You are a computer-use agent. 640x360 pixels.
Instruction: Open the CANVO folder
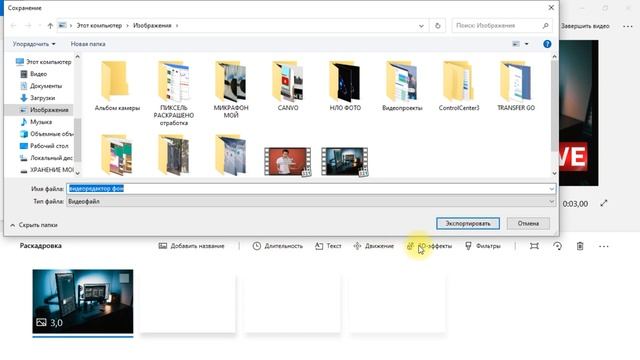(288, 86)
